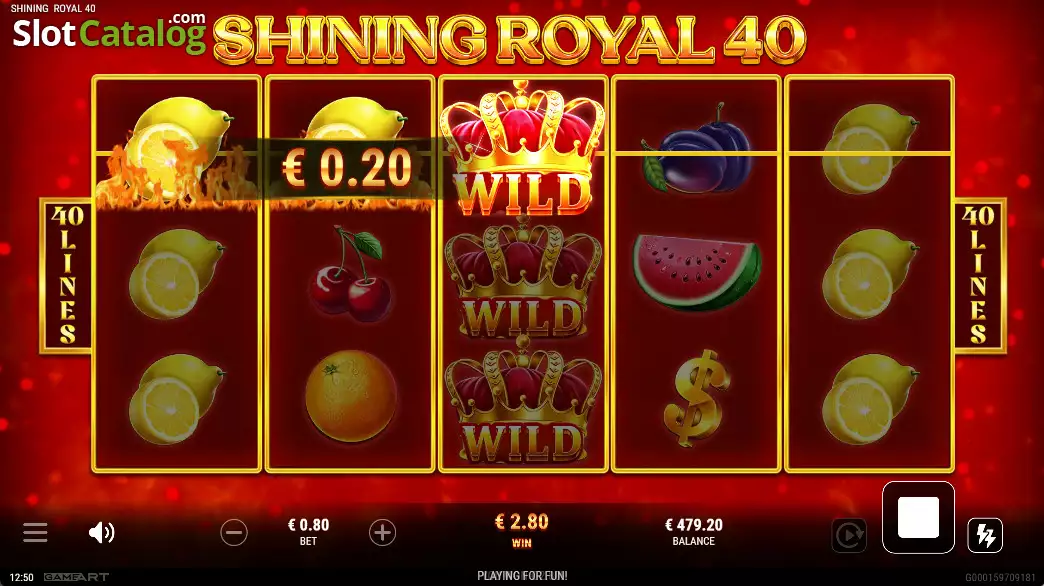Viewport: 1044px width, 586px height.
Task: Decrease the bet with minus button
Action: (234, 533)
